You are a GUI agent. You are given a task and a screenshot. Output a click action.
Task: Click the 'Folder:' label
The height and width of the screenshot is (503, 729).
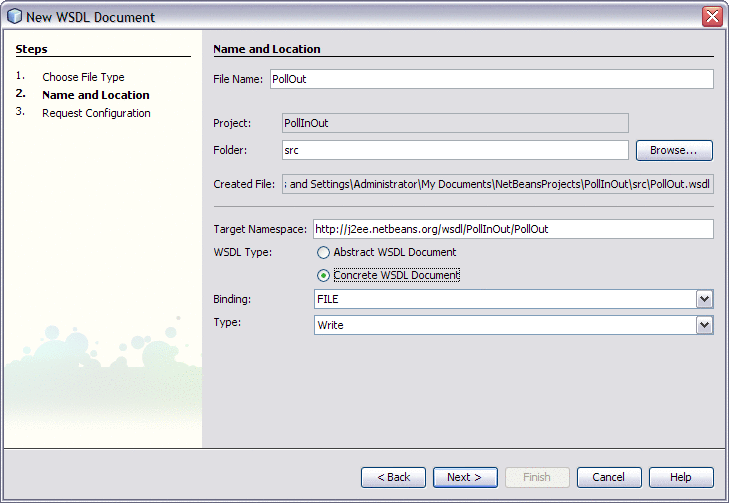click(230, 150)
